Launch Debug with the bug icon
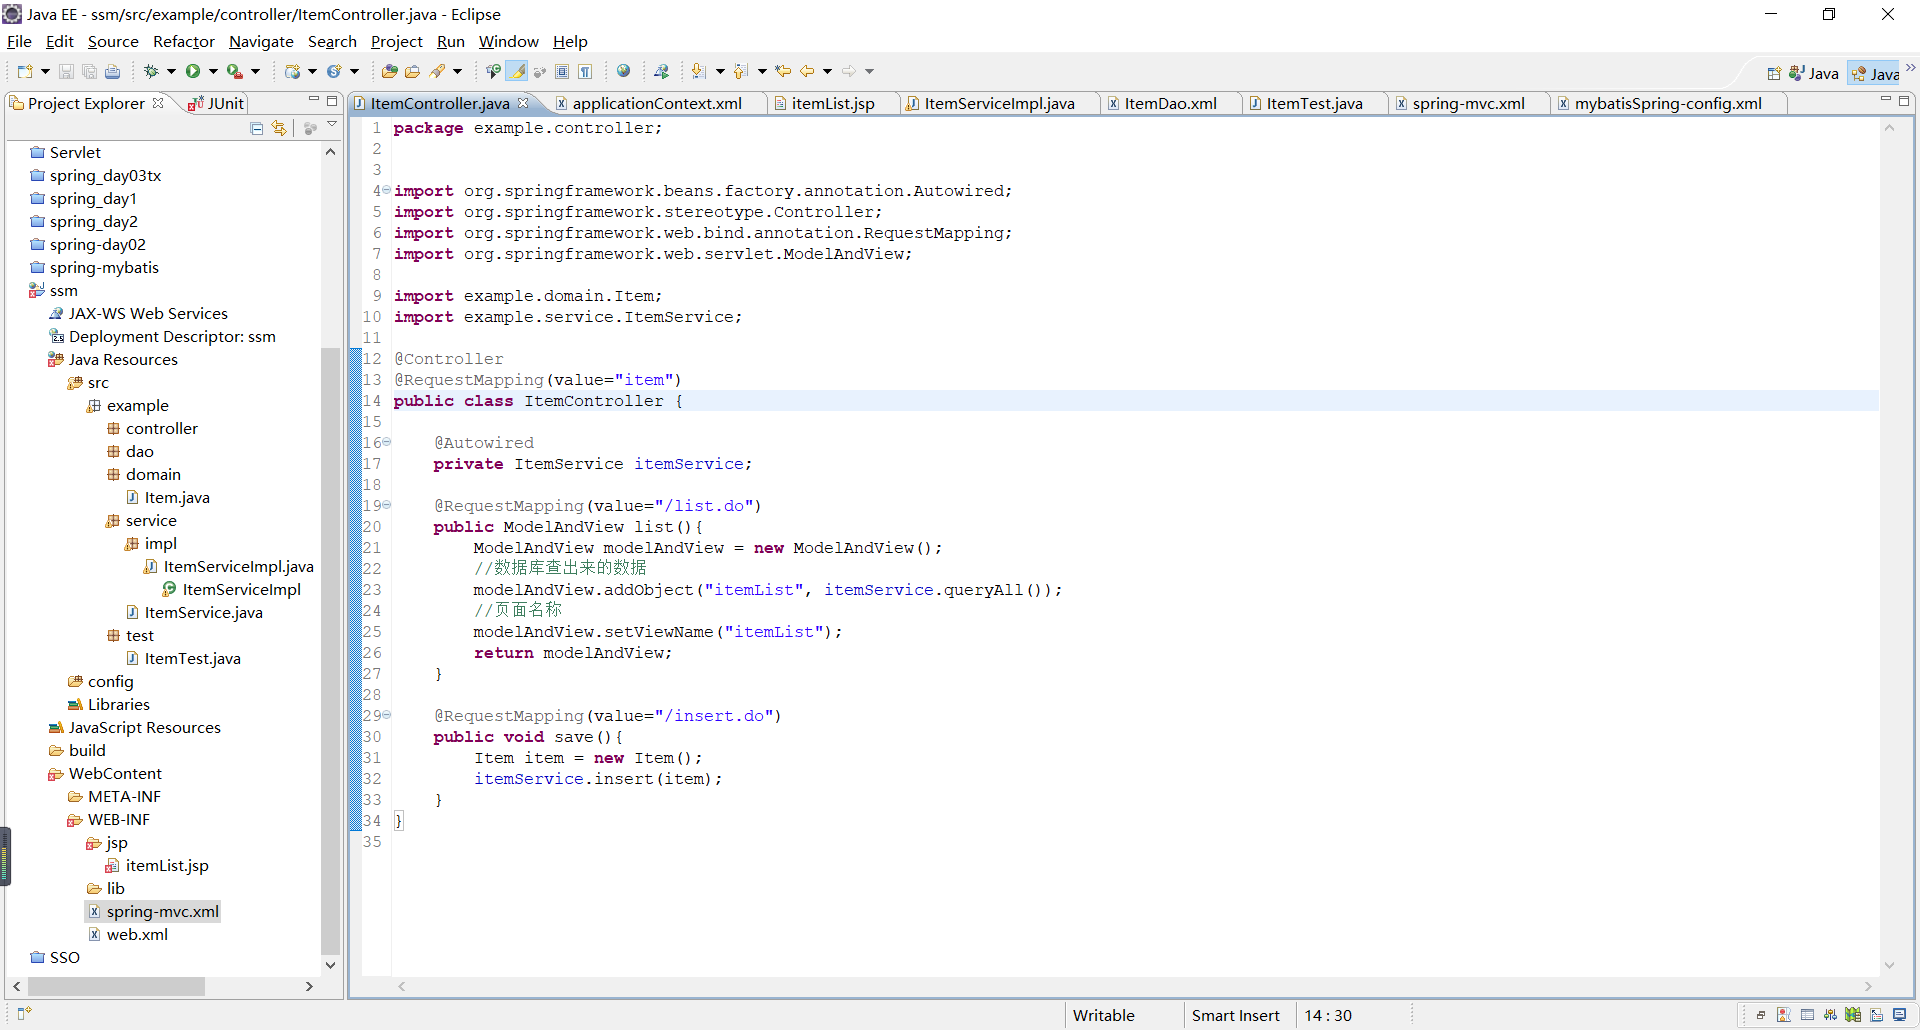Screen dimensions: 1920x1030 tap(151, 71)
